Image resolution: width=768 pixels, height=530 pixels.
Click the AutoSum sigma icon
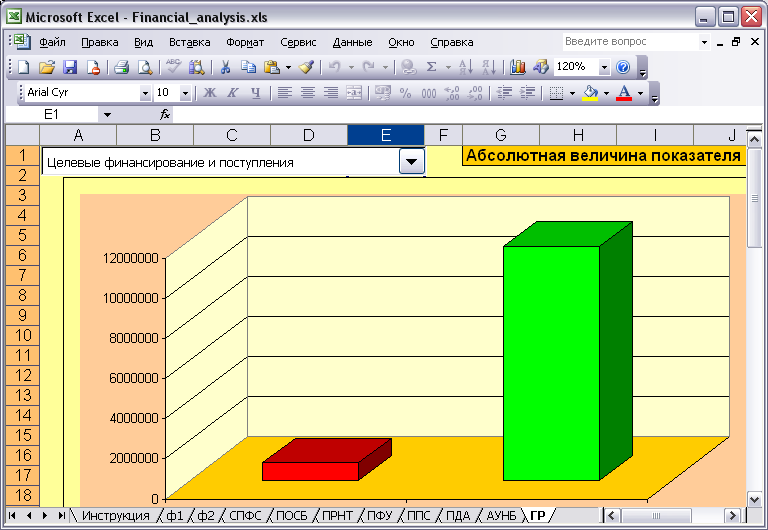pos(431,67)
